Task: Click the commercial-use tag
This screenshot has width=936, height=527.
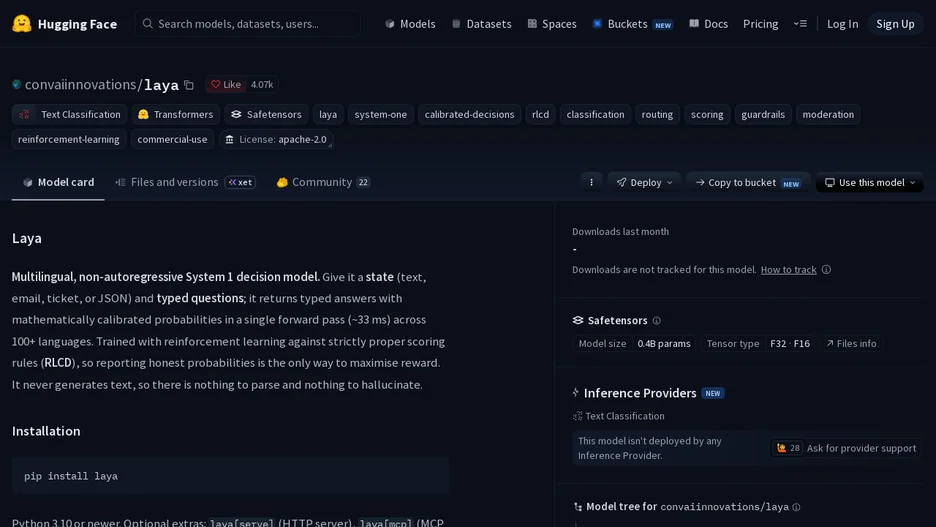Action: click(x=172, y=140)
